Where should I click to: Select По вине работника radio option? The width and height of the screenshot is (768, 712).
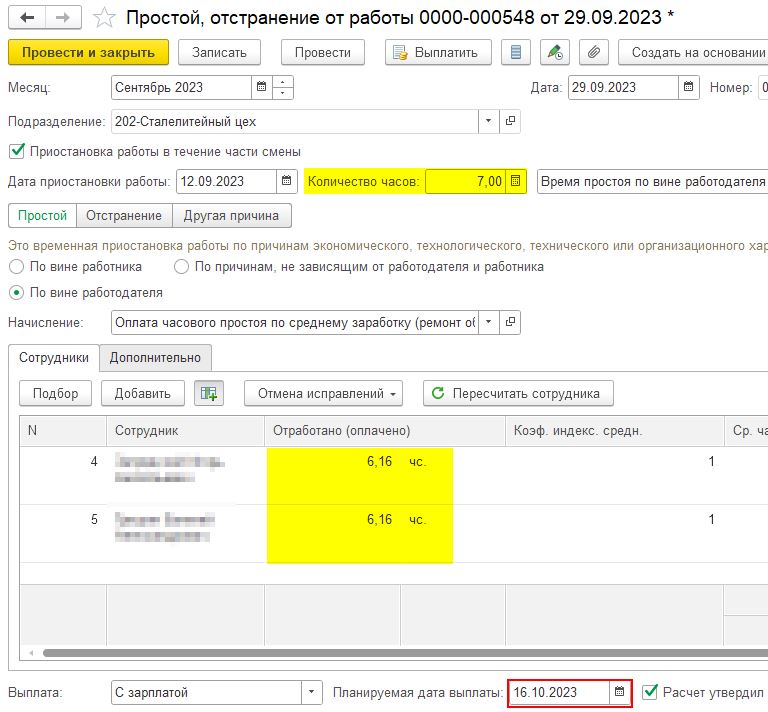click(x=17, y=267)
